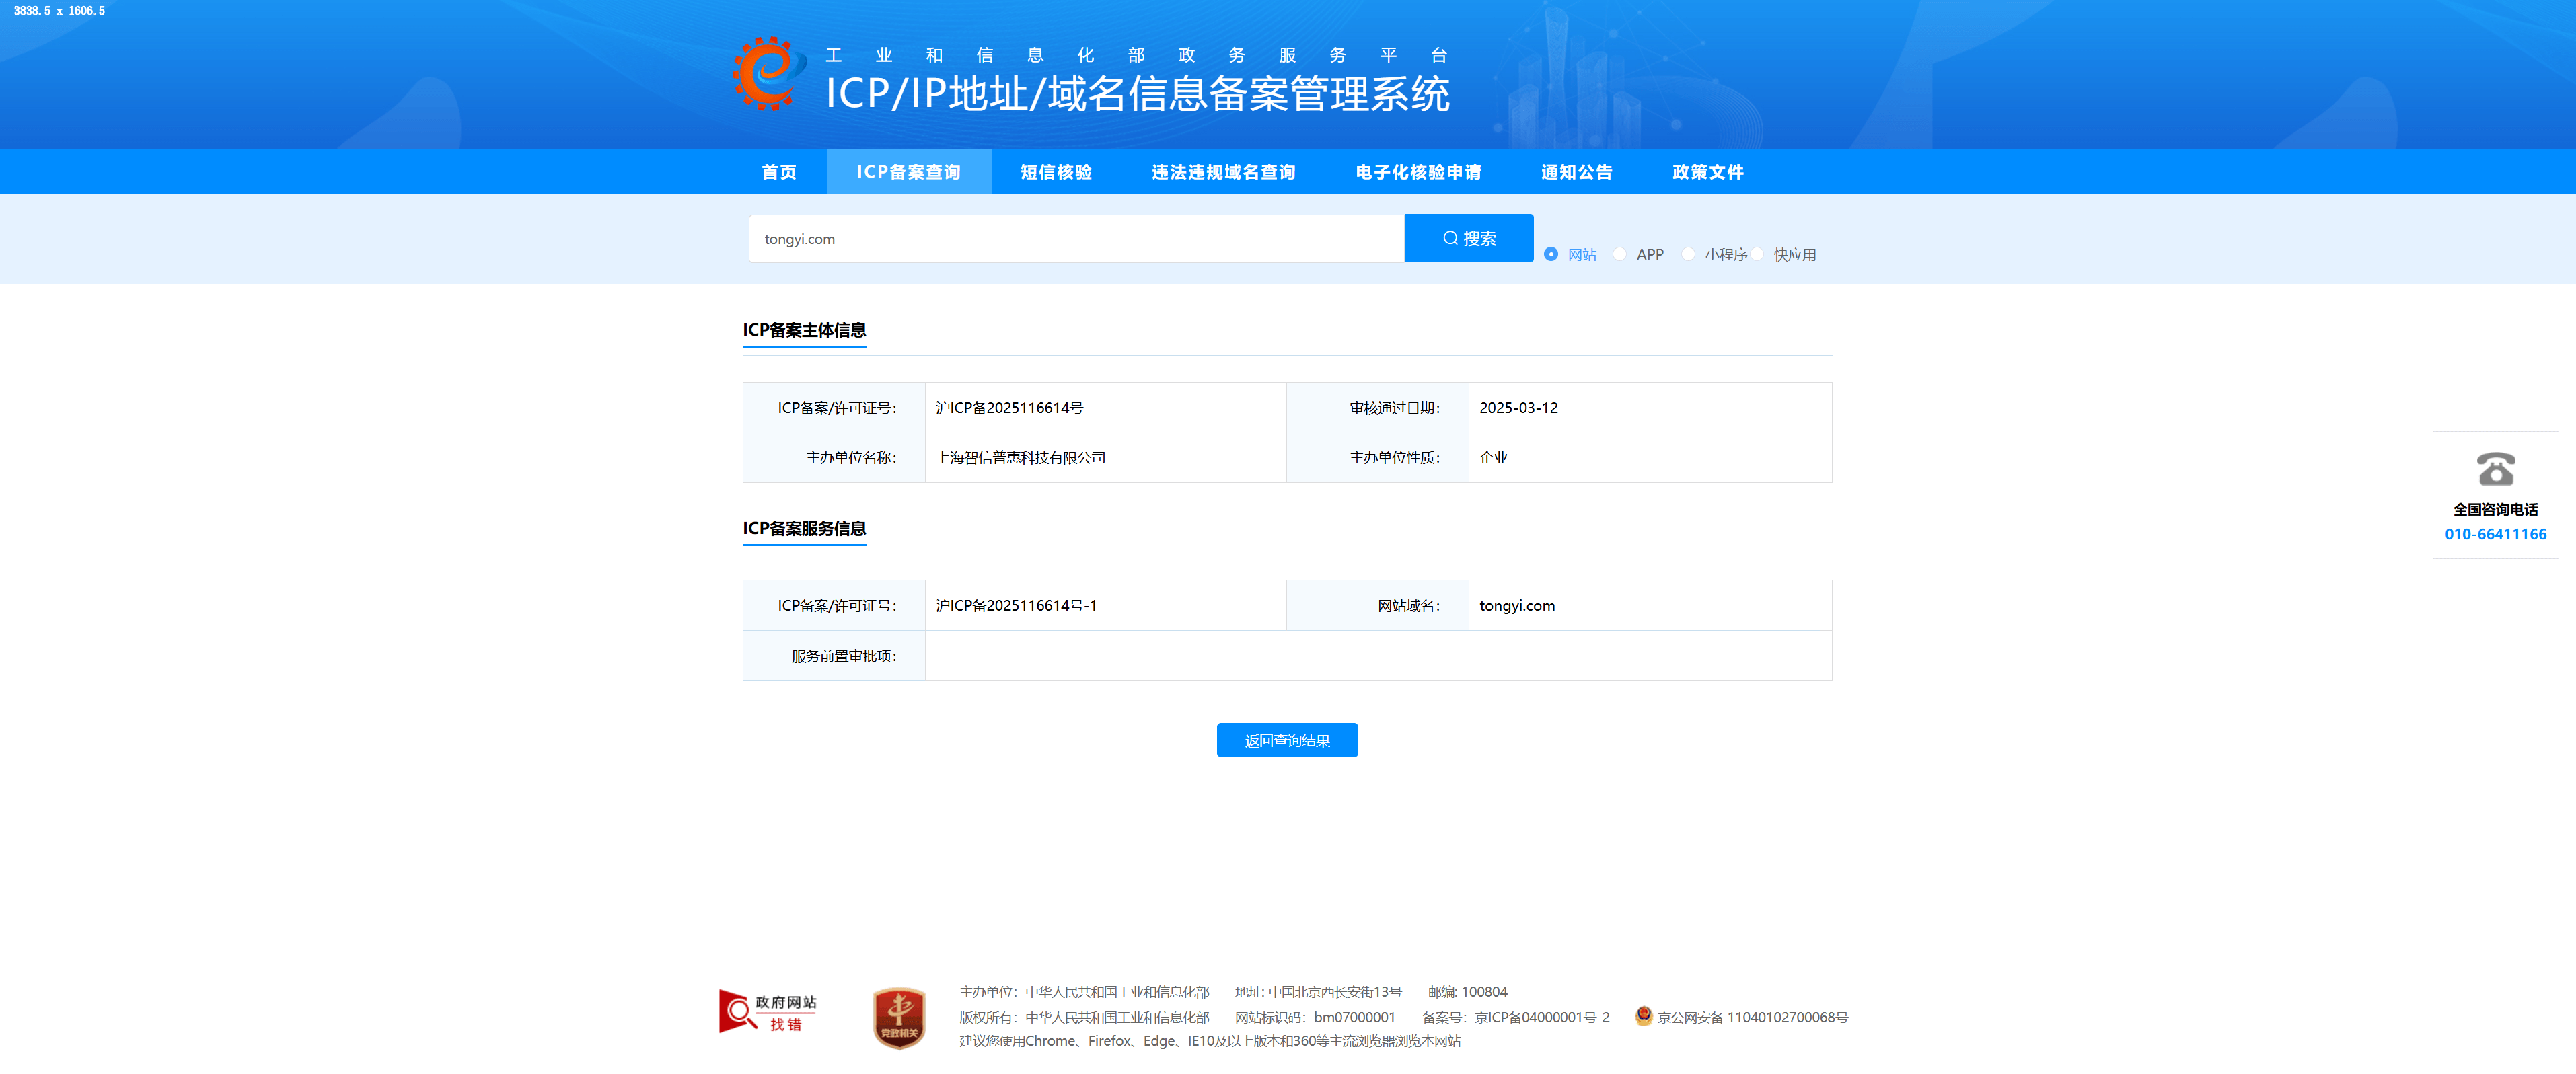Click the MIIT gear logo icon
This screenshot has width=2576, height=1074.
[768, 73]
